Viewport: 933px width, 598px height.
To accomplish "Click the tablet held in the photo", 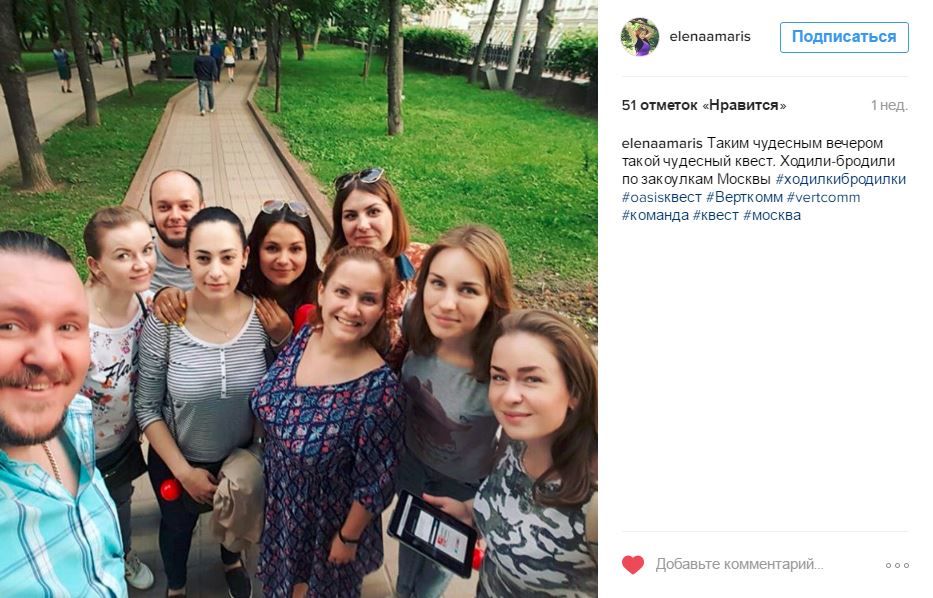I will coord(433,532).
